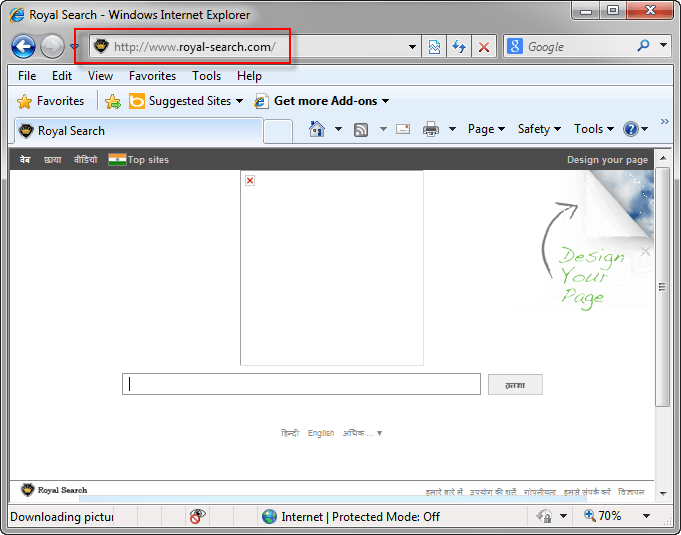Click the Royal Search site icon in address bar
The width and height of the screenshot is (681, 535).
(x=101, y=46)
